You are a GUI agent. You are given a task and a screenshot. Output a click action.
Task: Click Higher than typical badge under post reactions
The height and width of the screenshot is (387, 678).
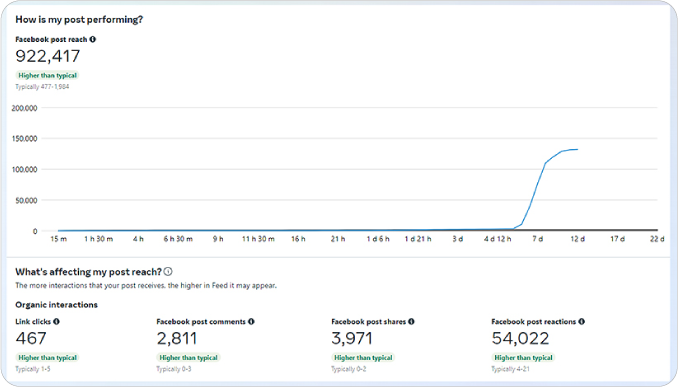pyautogui.click(x=524, y=358)
